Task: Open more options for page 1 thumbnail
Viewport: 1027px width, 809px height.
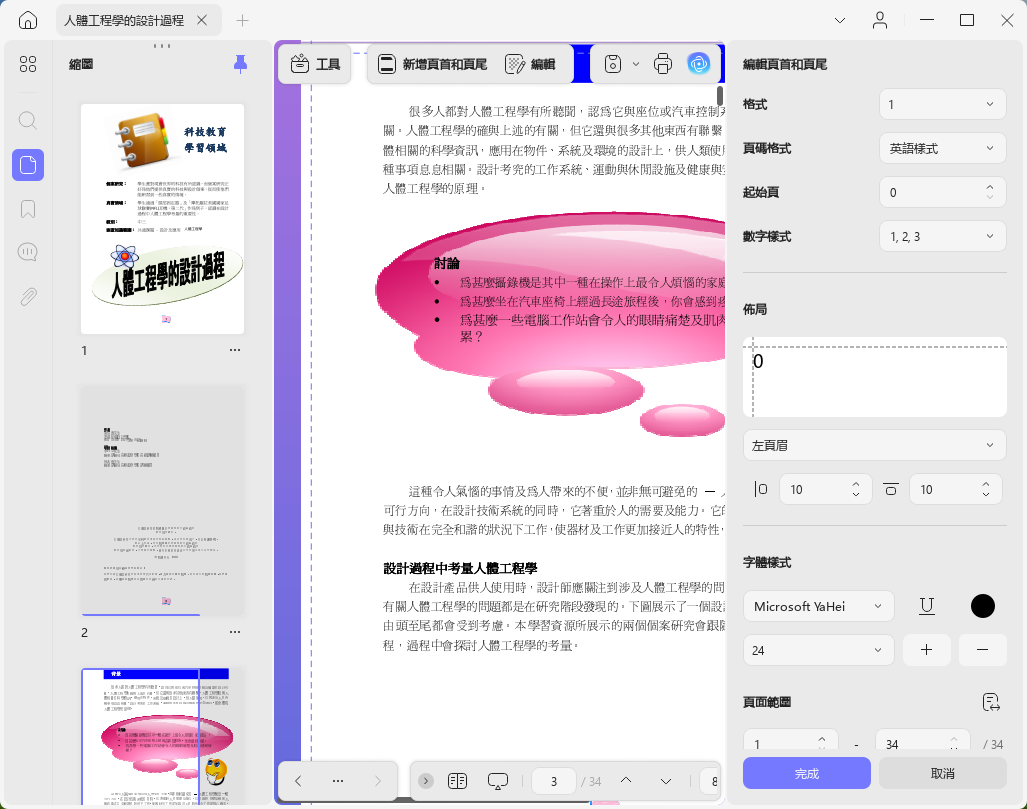Action: pos(235,350)
